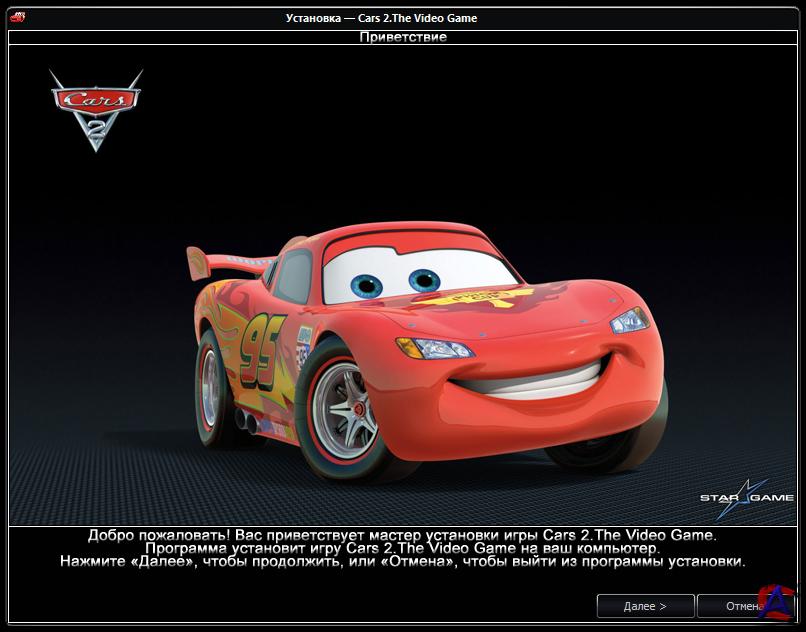
Task: Click the Star Game logo
Action: [746, 497]
